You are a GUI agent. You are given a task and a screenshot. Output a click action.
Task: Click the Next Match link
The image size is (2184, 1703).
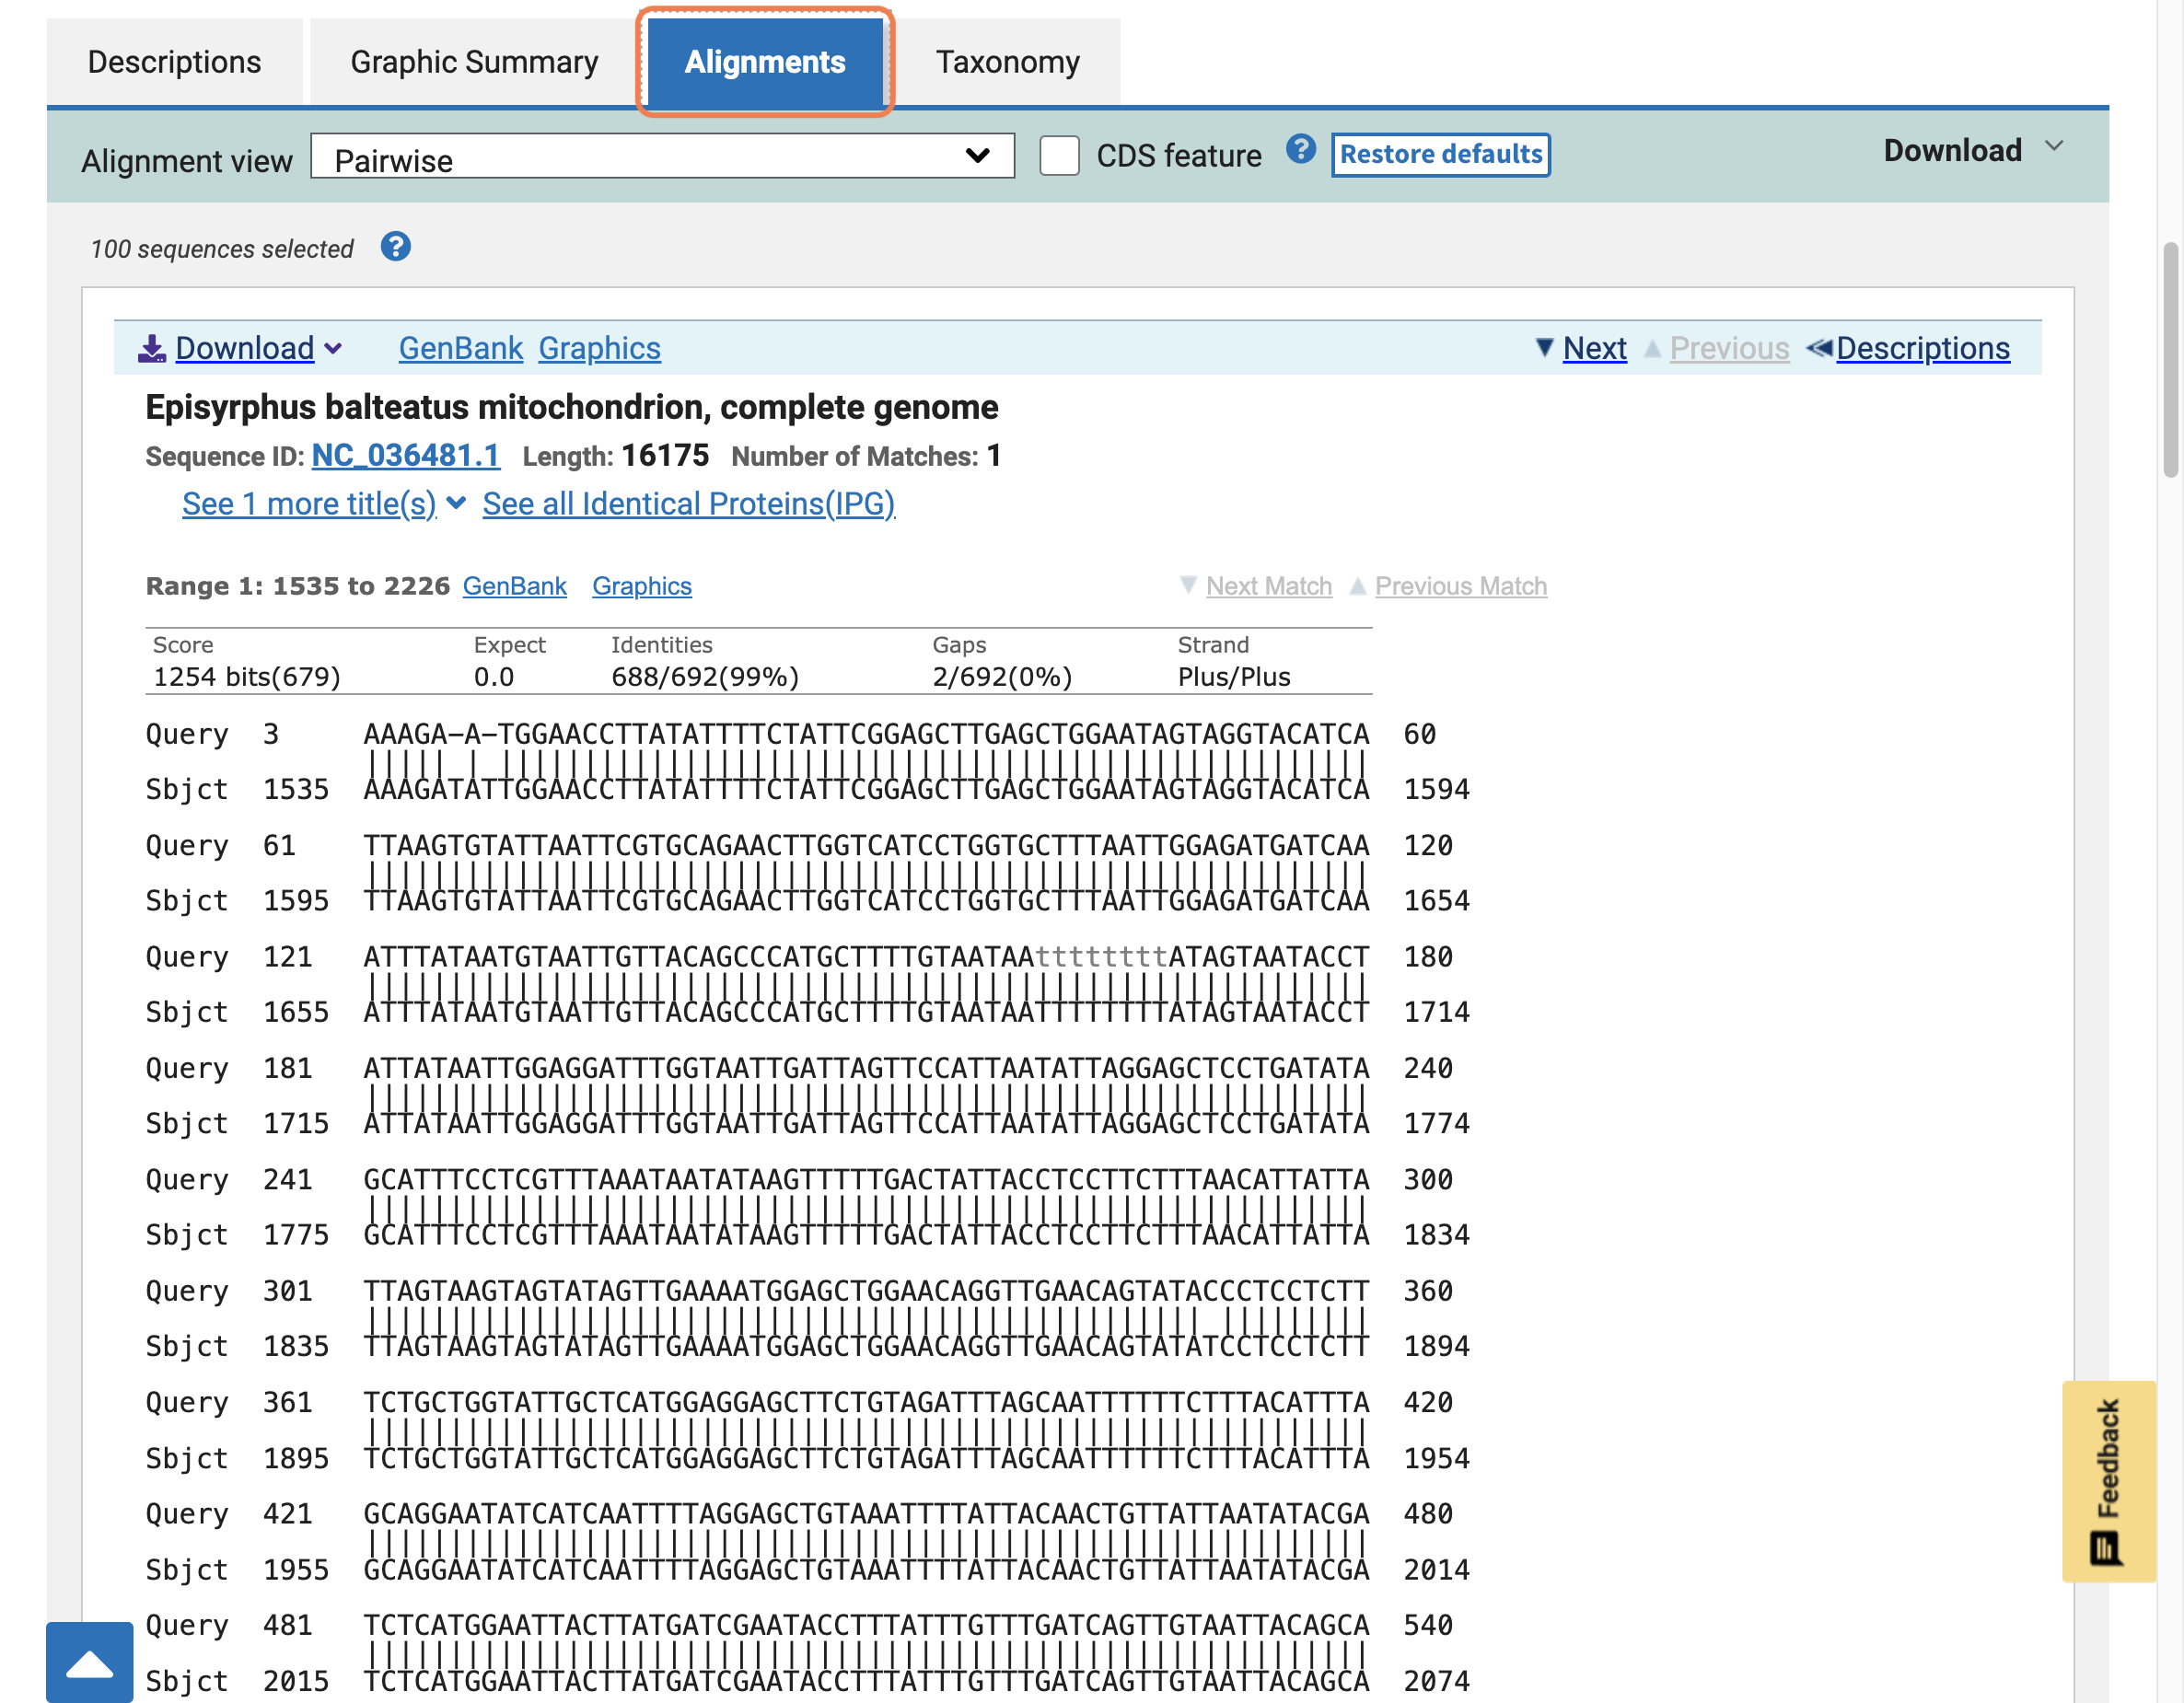1268,586
